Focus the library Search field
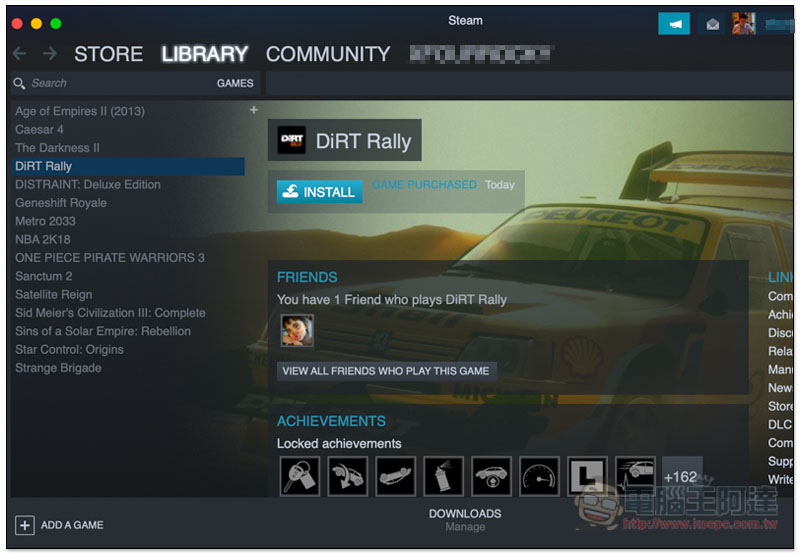Viewport: 800px width, 555px height. (117, 83)
